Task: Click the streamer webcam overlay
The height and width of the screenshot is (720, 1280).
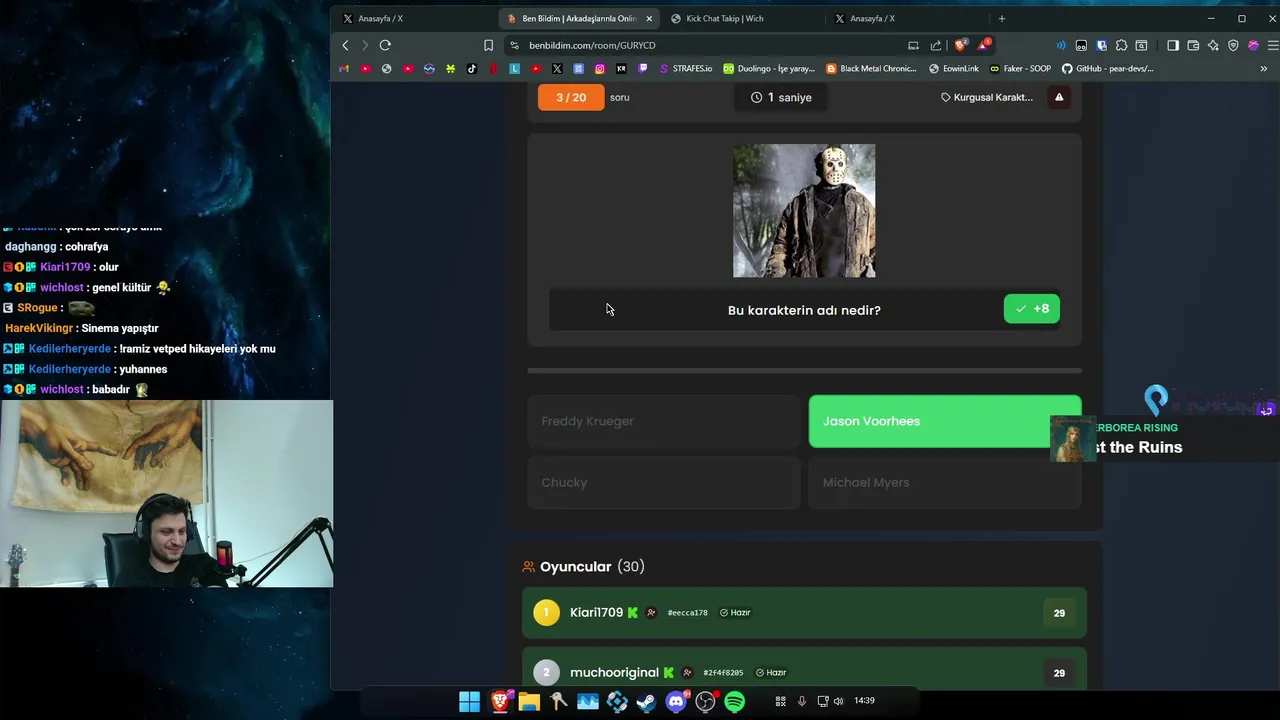Action: coord(166,494)
